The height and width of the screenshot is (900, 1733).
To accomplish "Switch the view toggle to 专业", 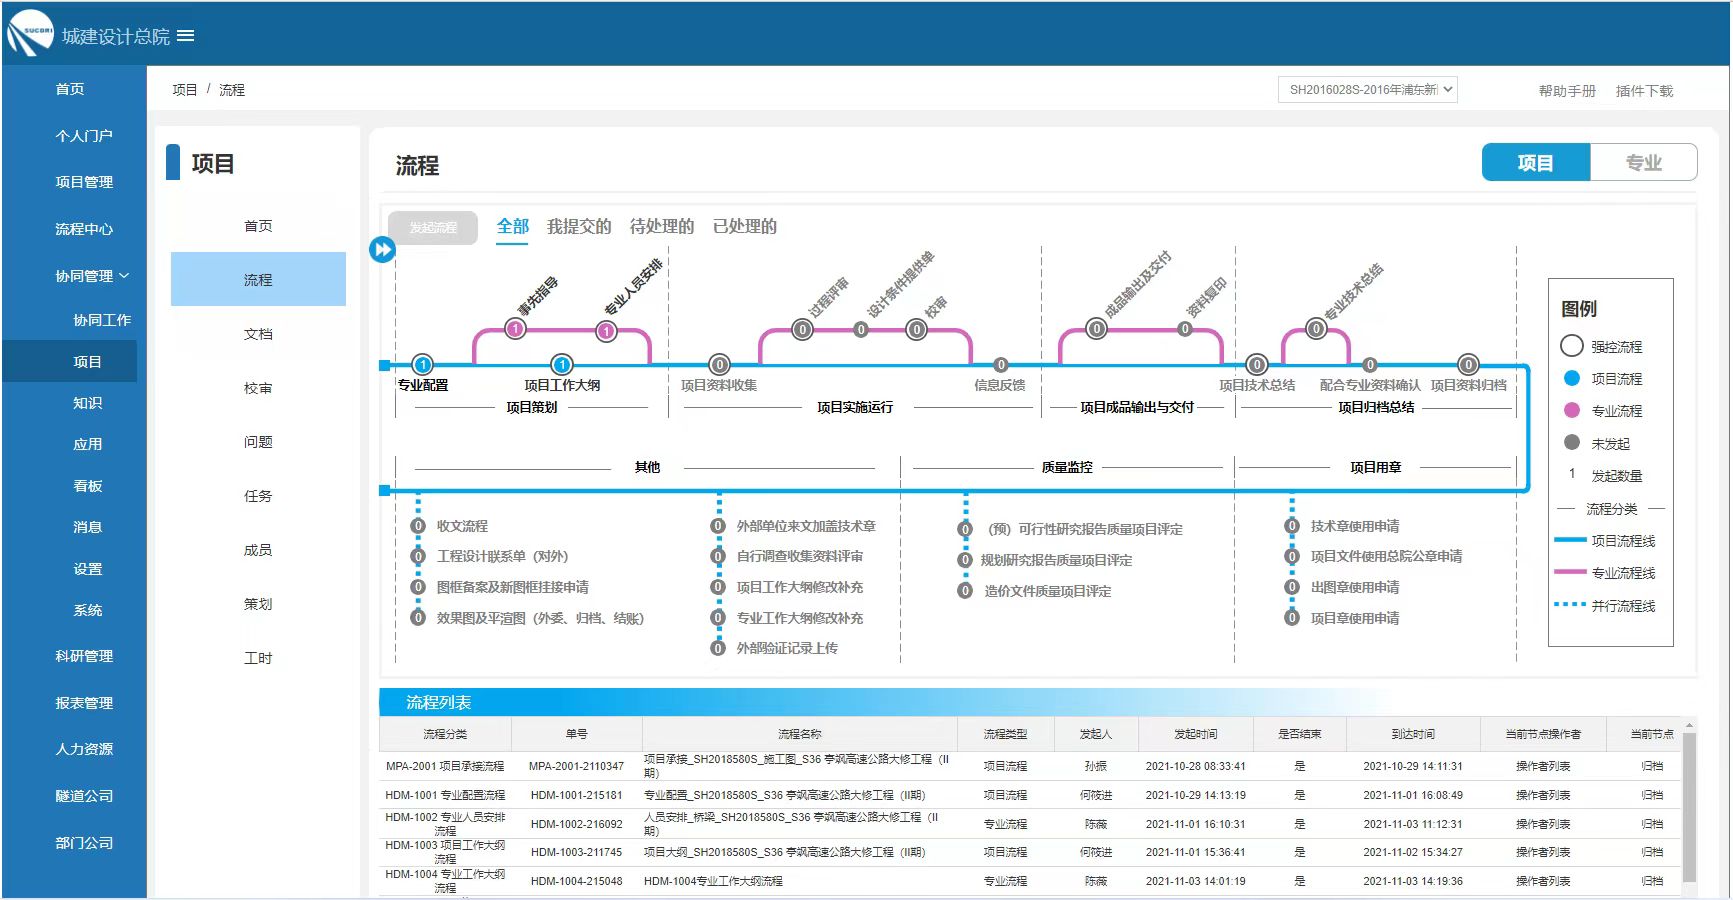I will 1643,162.
